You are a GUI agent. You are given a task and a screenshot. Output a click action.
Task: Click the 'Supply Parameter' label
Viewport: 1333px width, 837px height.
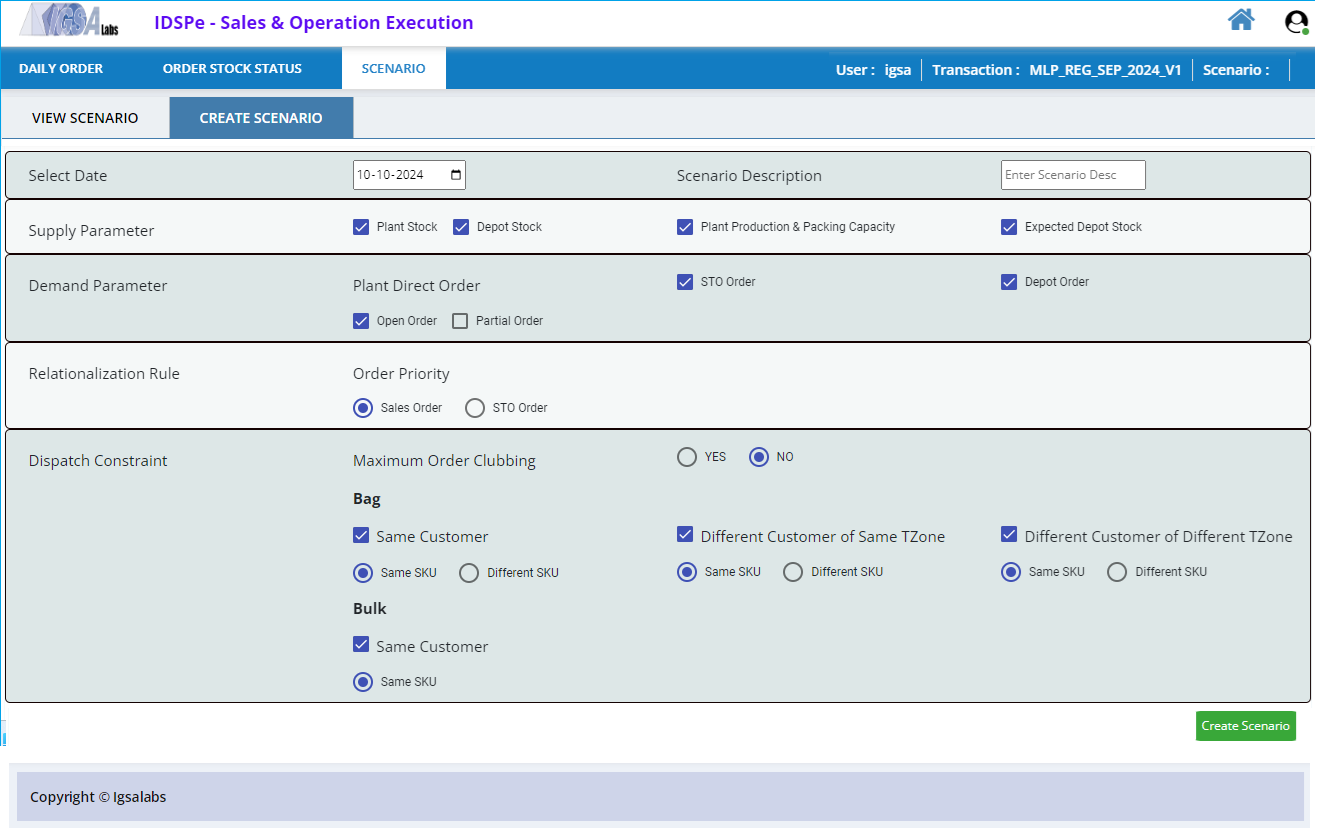[91, 231]
